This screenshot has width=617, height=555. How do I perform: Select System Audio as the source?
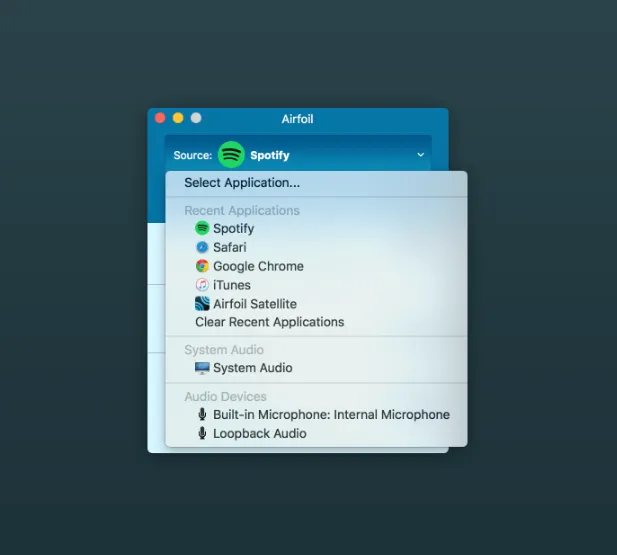coord(316,368)
